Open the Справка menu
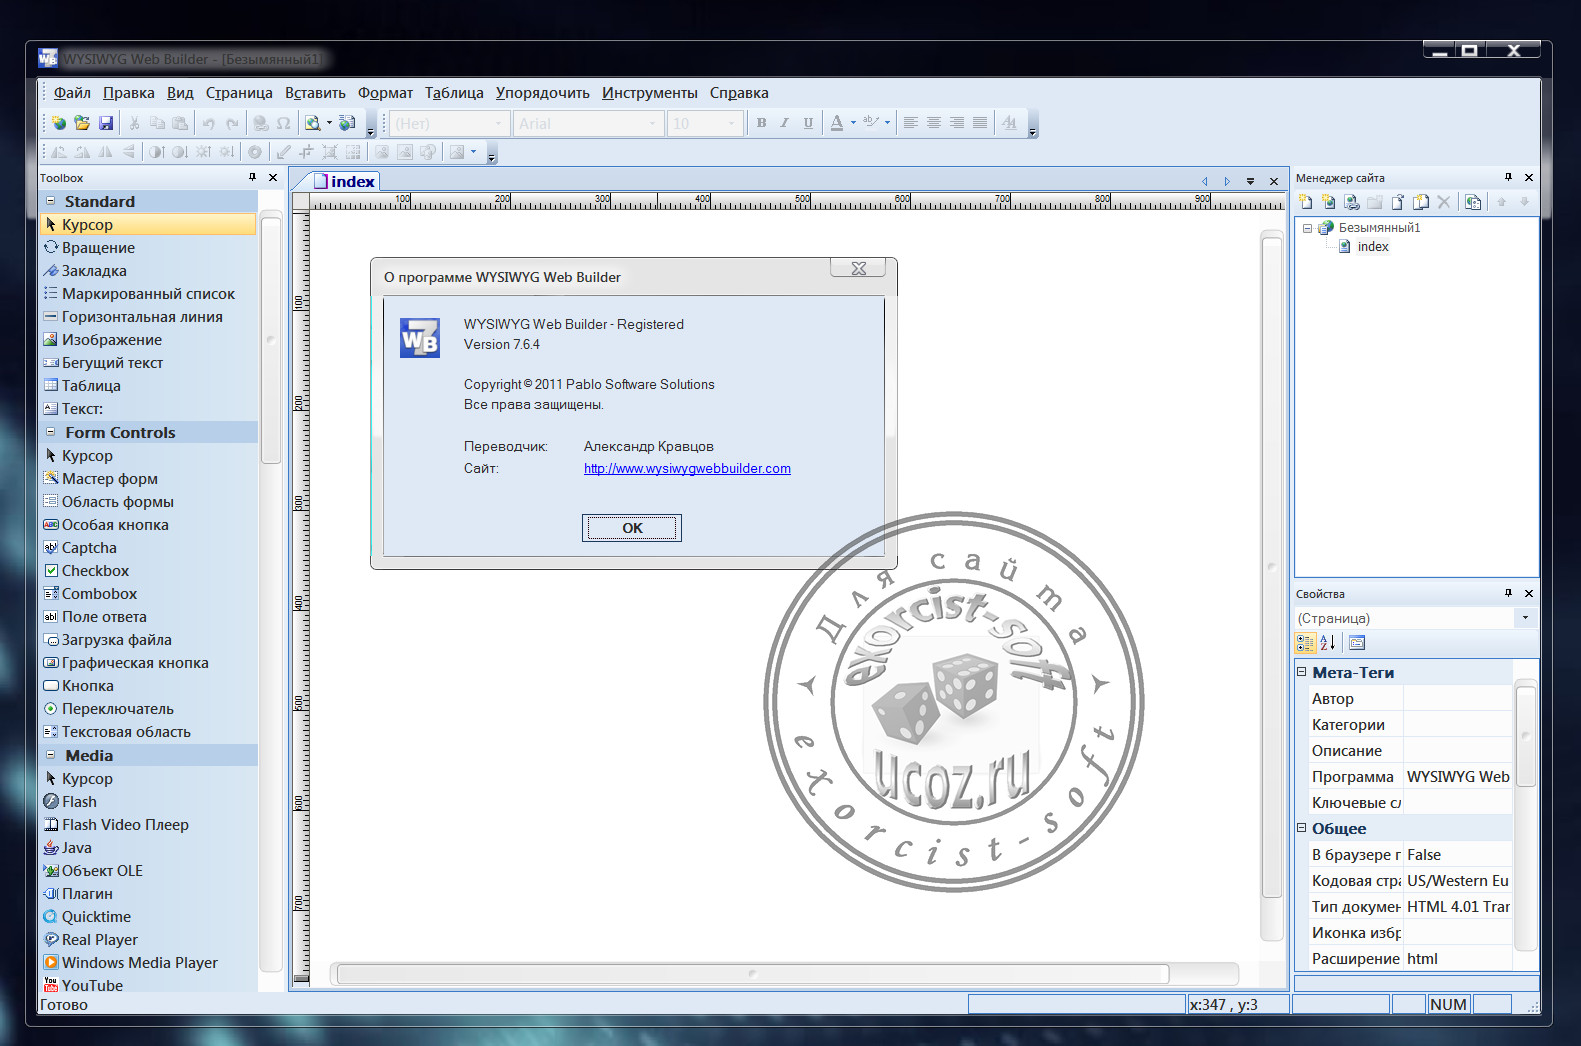1581x1046 pixels. tap(739, 93)
